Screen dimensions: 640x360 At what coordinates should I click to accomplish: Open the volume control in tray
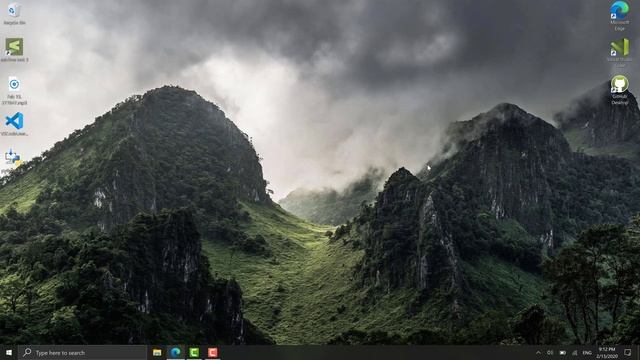click(x=550, y=352)
